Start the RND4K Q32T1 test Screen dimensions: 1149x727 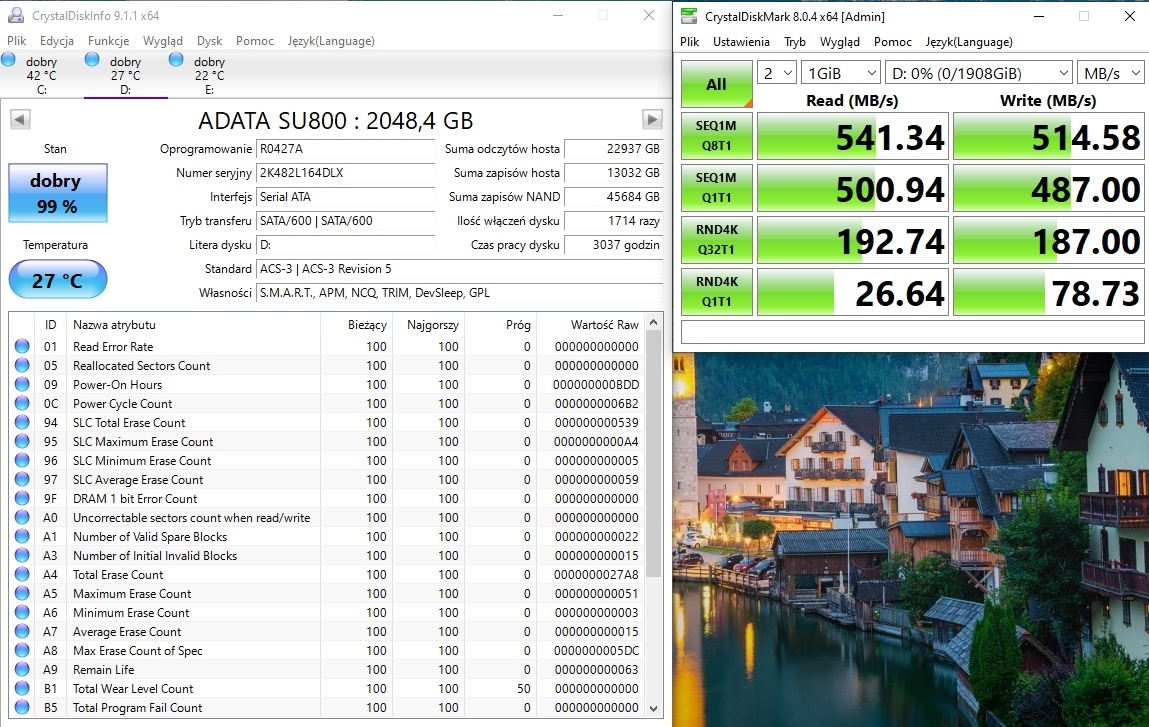point(716,240)
